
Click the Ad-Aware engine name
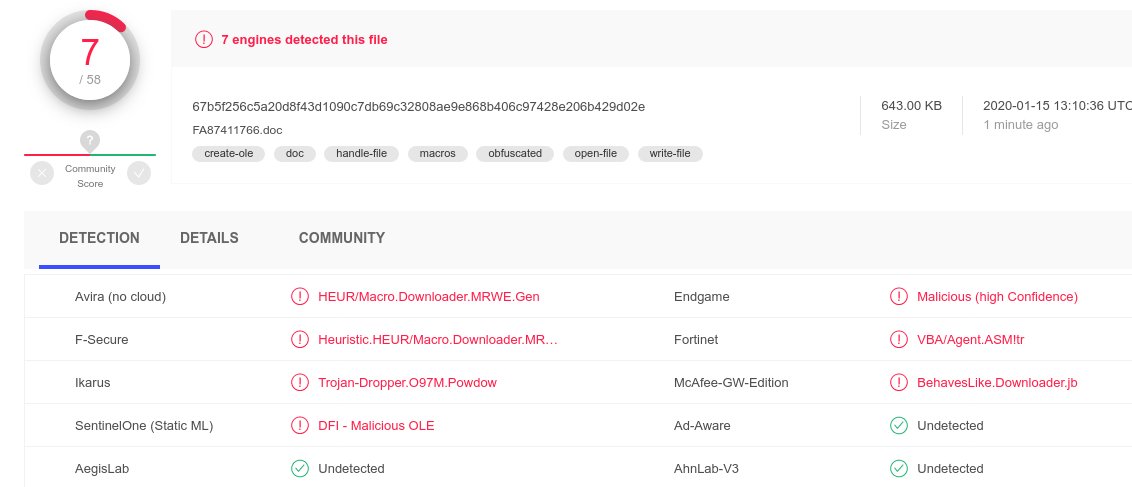[x=702, y=426]
